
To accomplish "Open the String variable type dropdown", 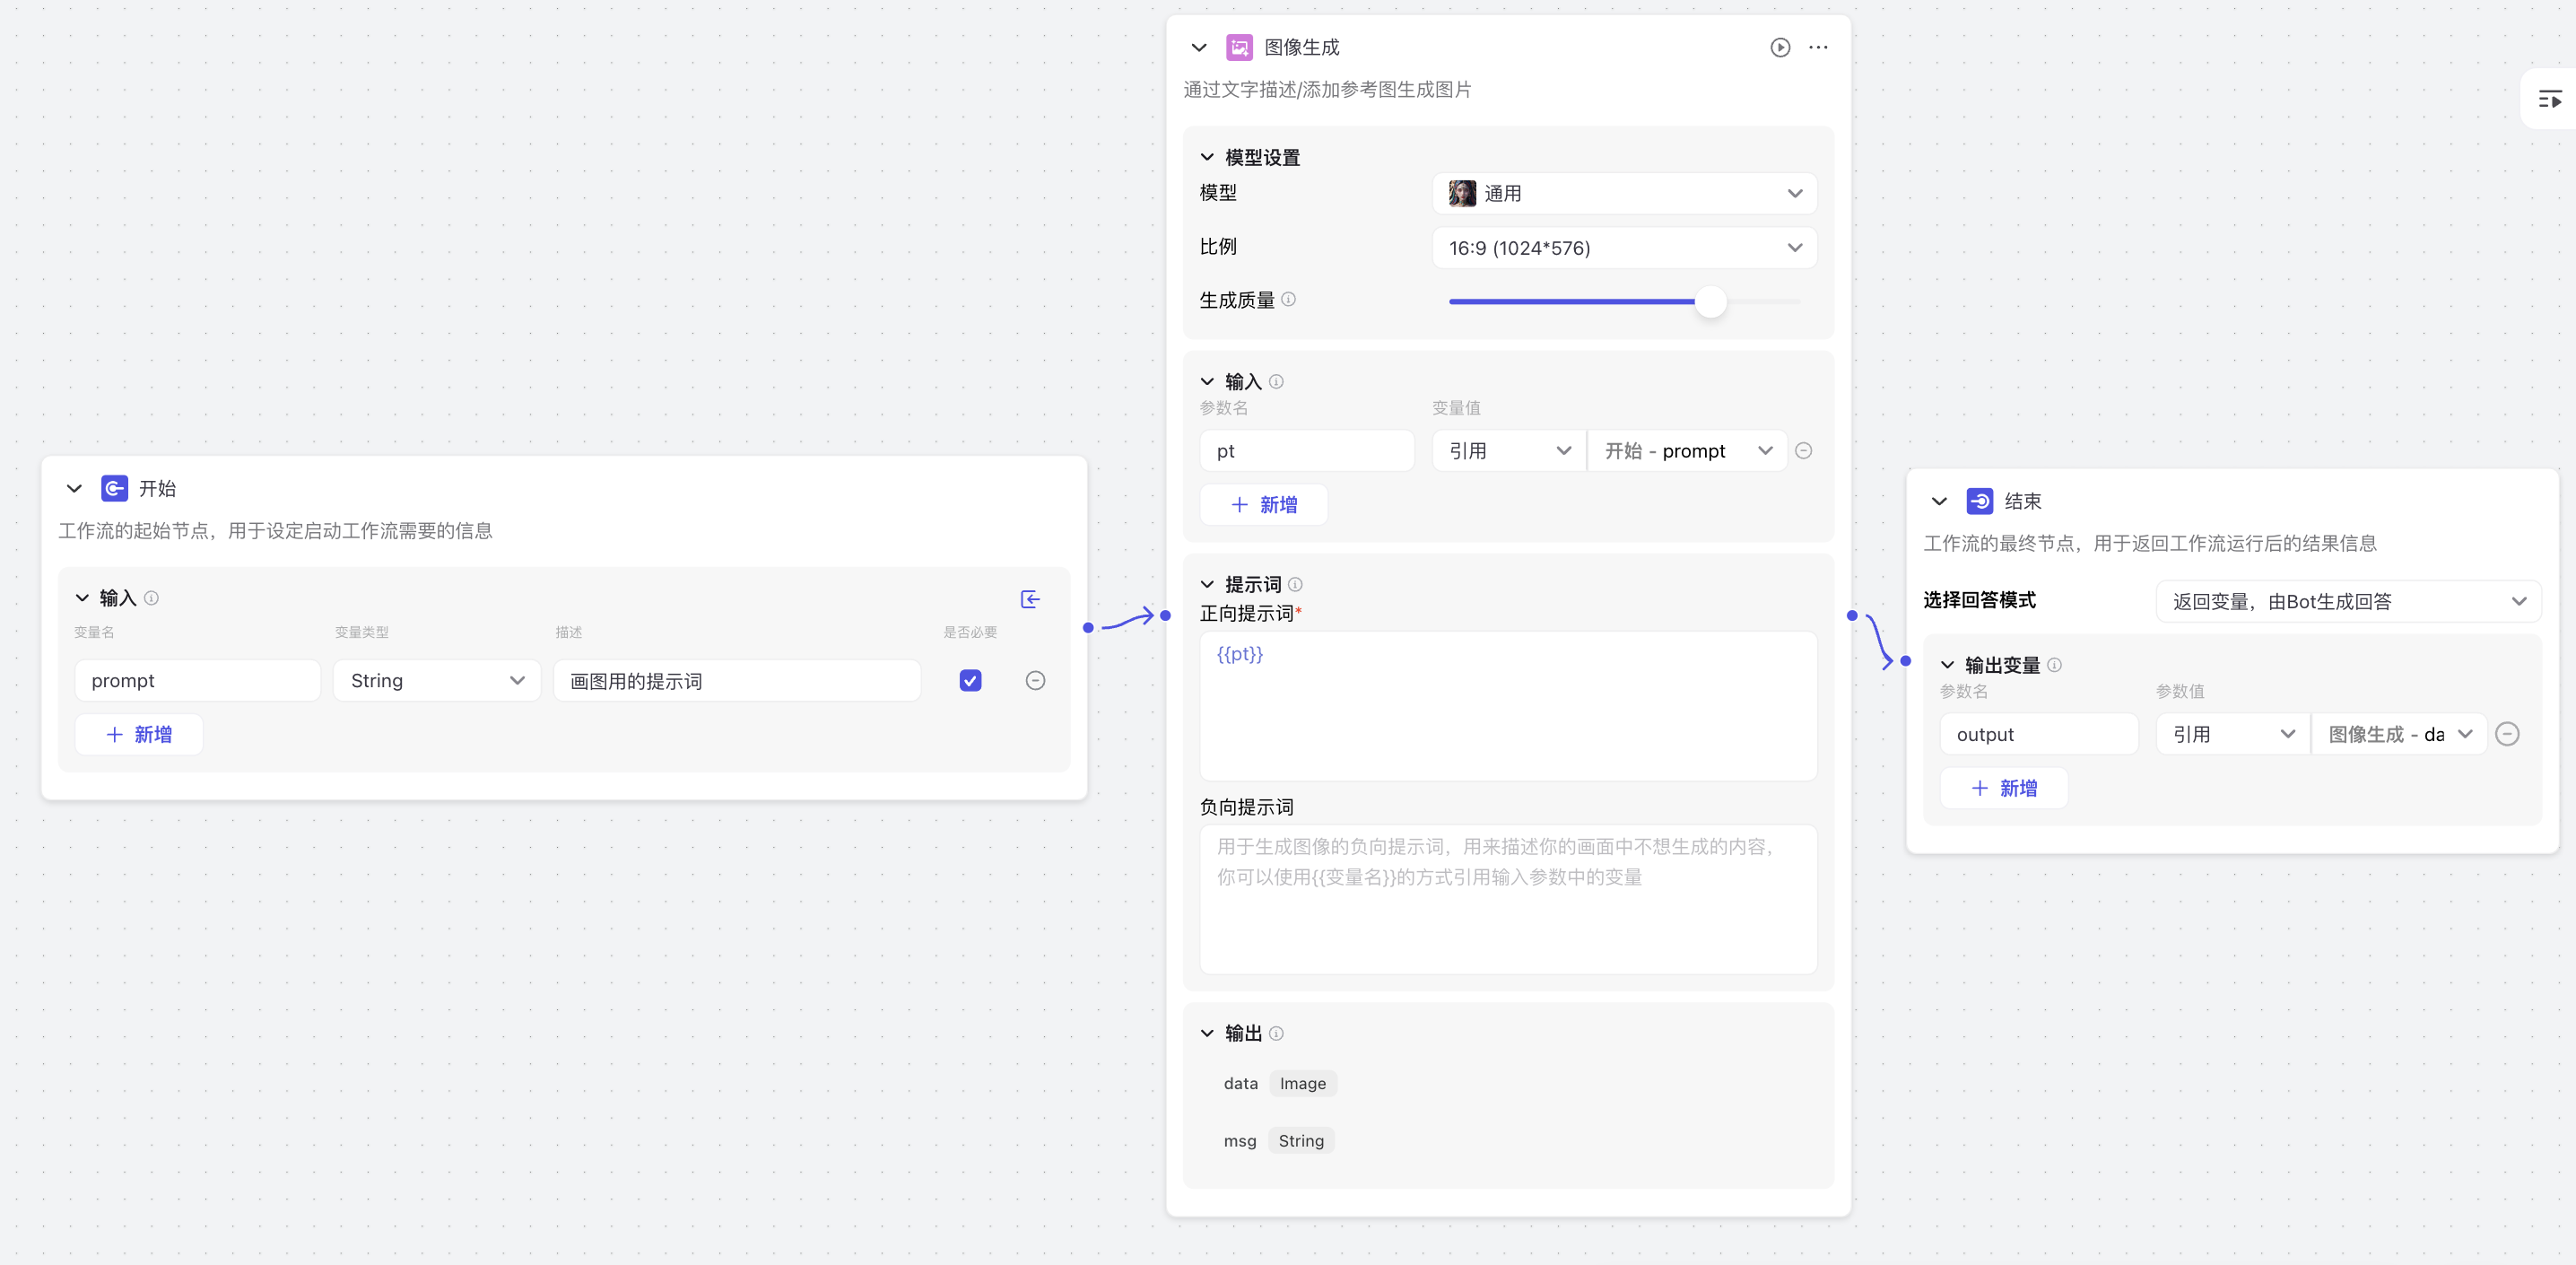I will click(437, 680).
